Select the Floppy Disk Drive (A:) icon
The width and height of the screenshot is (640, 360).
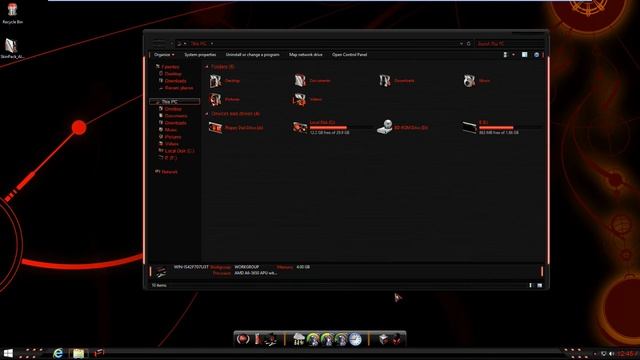(x=216, y=128)
